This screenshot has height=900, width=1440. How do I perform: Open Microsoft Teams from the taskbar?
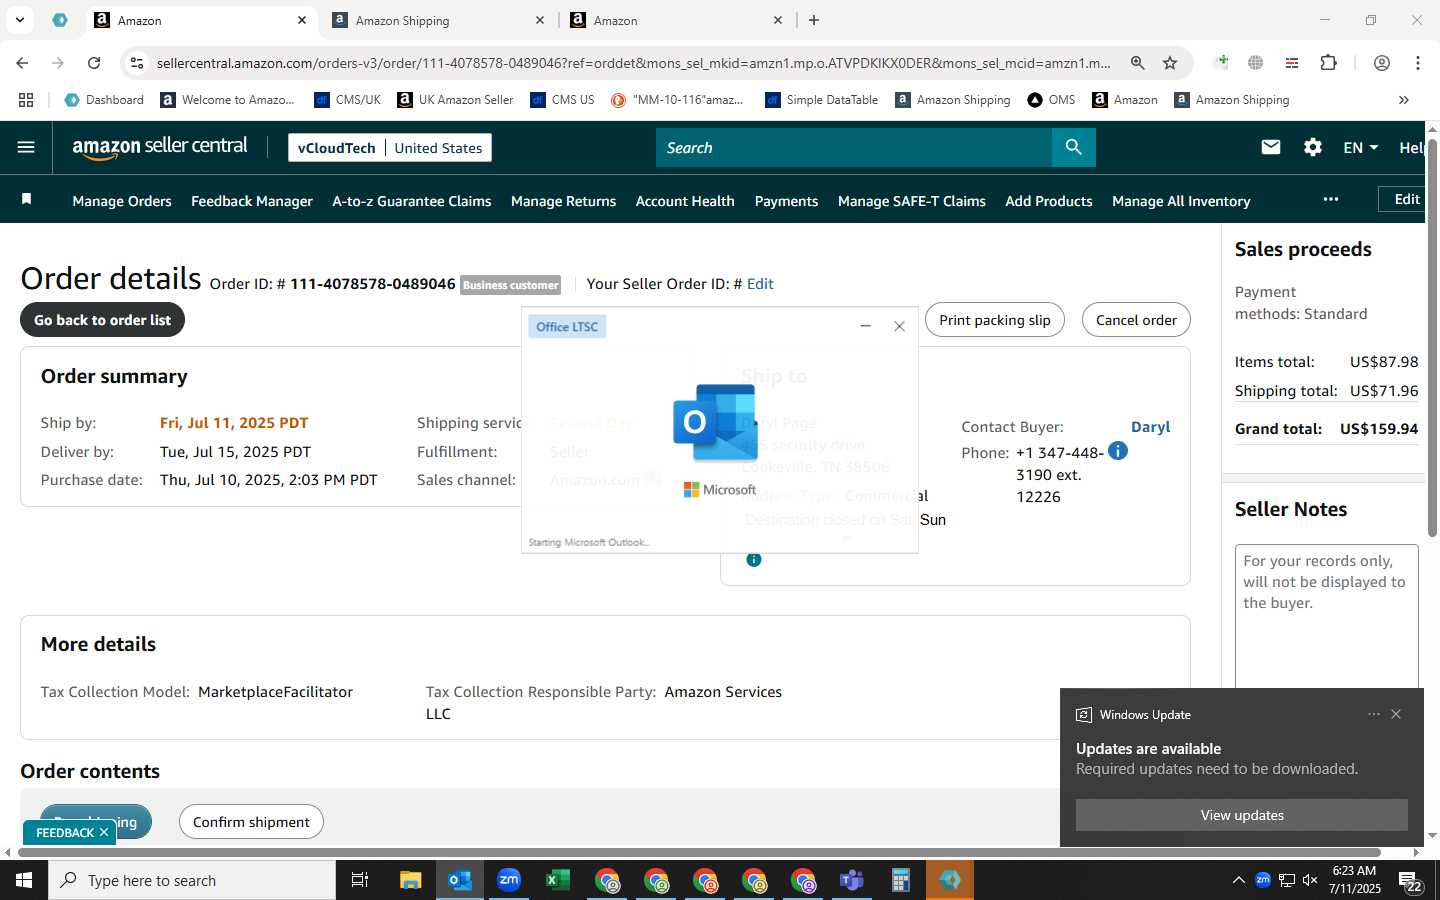852,880
